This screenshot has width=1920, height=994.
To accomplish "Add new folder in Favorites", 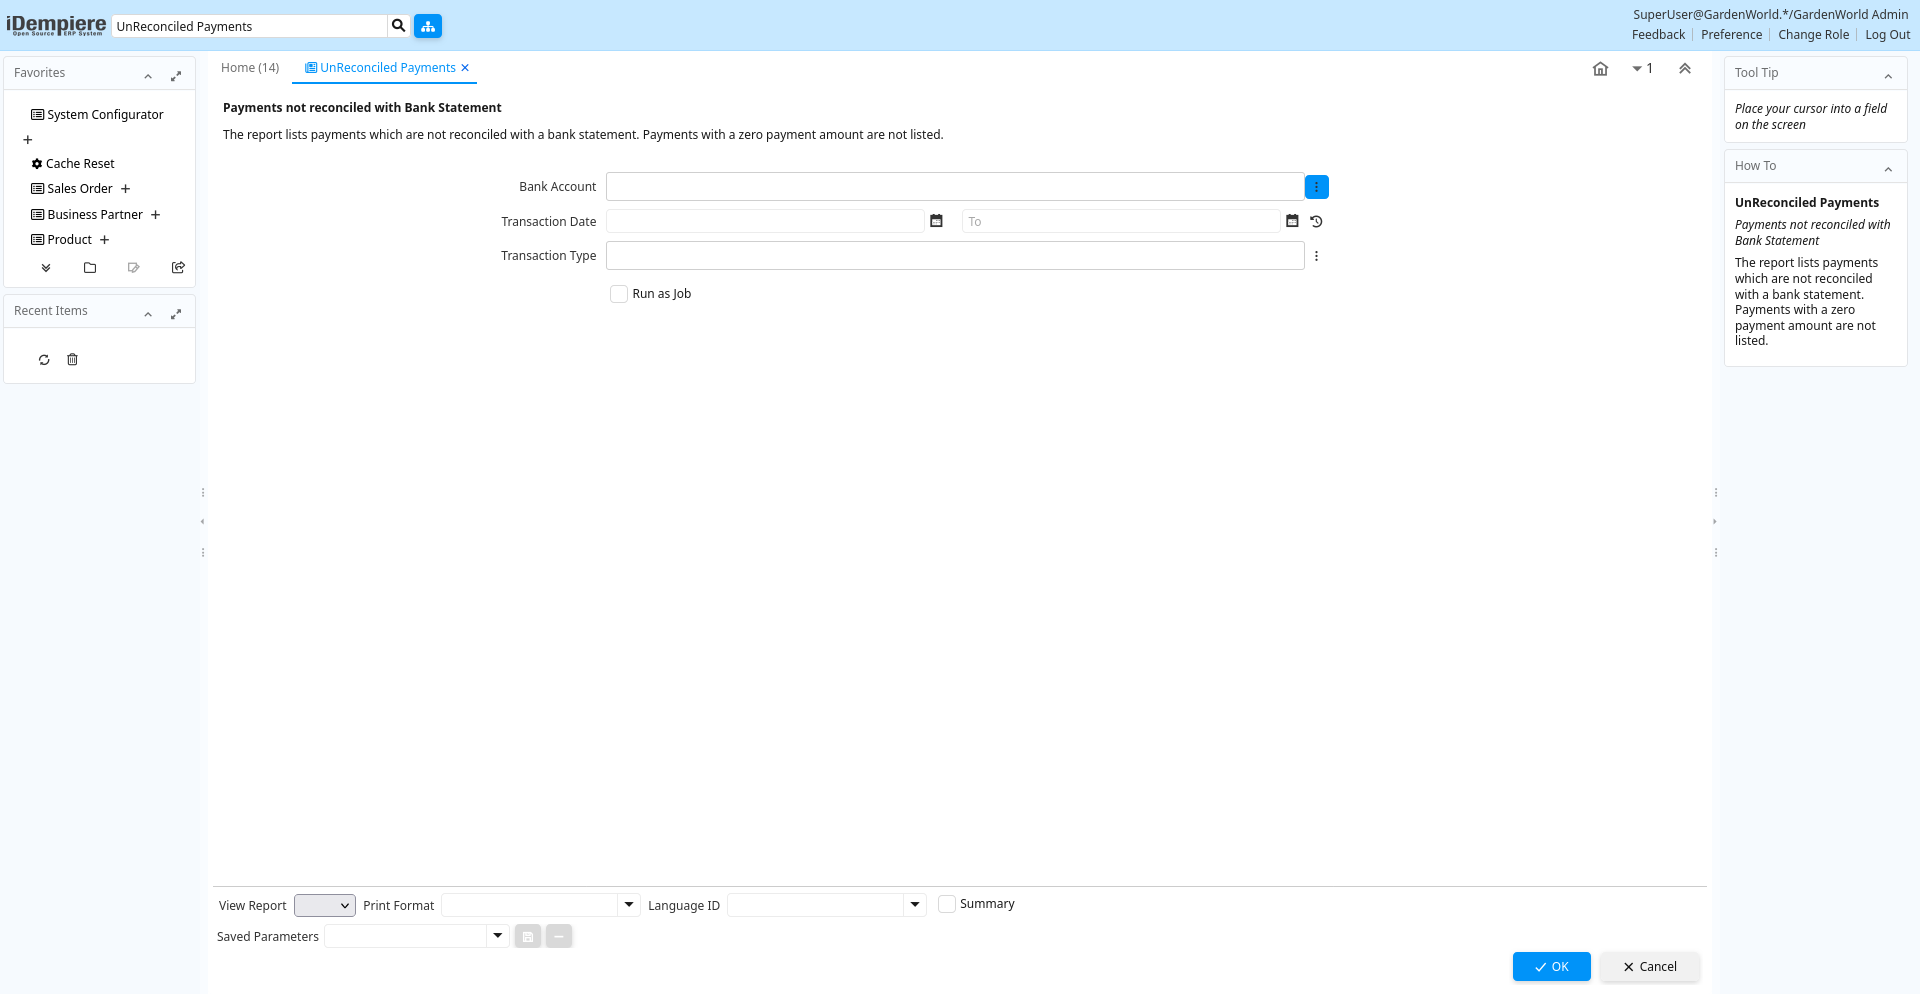I will pos(90,268).
